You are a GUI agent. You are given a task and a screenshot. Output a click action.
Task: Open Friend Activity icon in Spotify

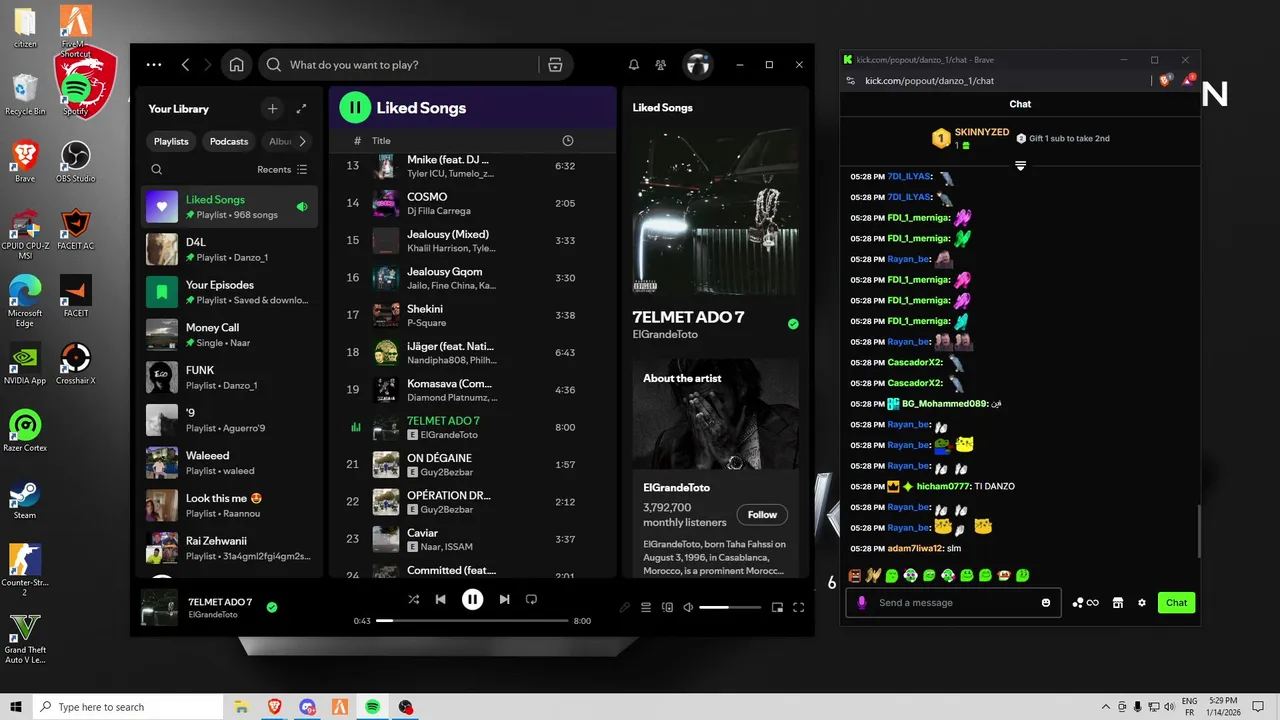pos(661,65)
